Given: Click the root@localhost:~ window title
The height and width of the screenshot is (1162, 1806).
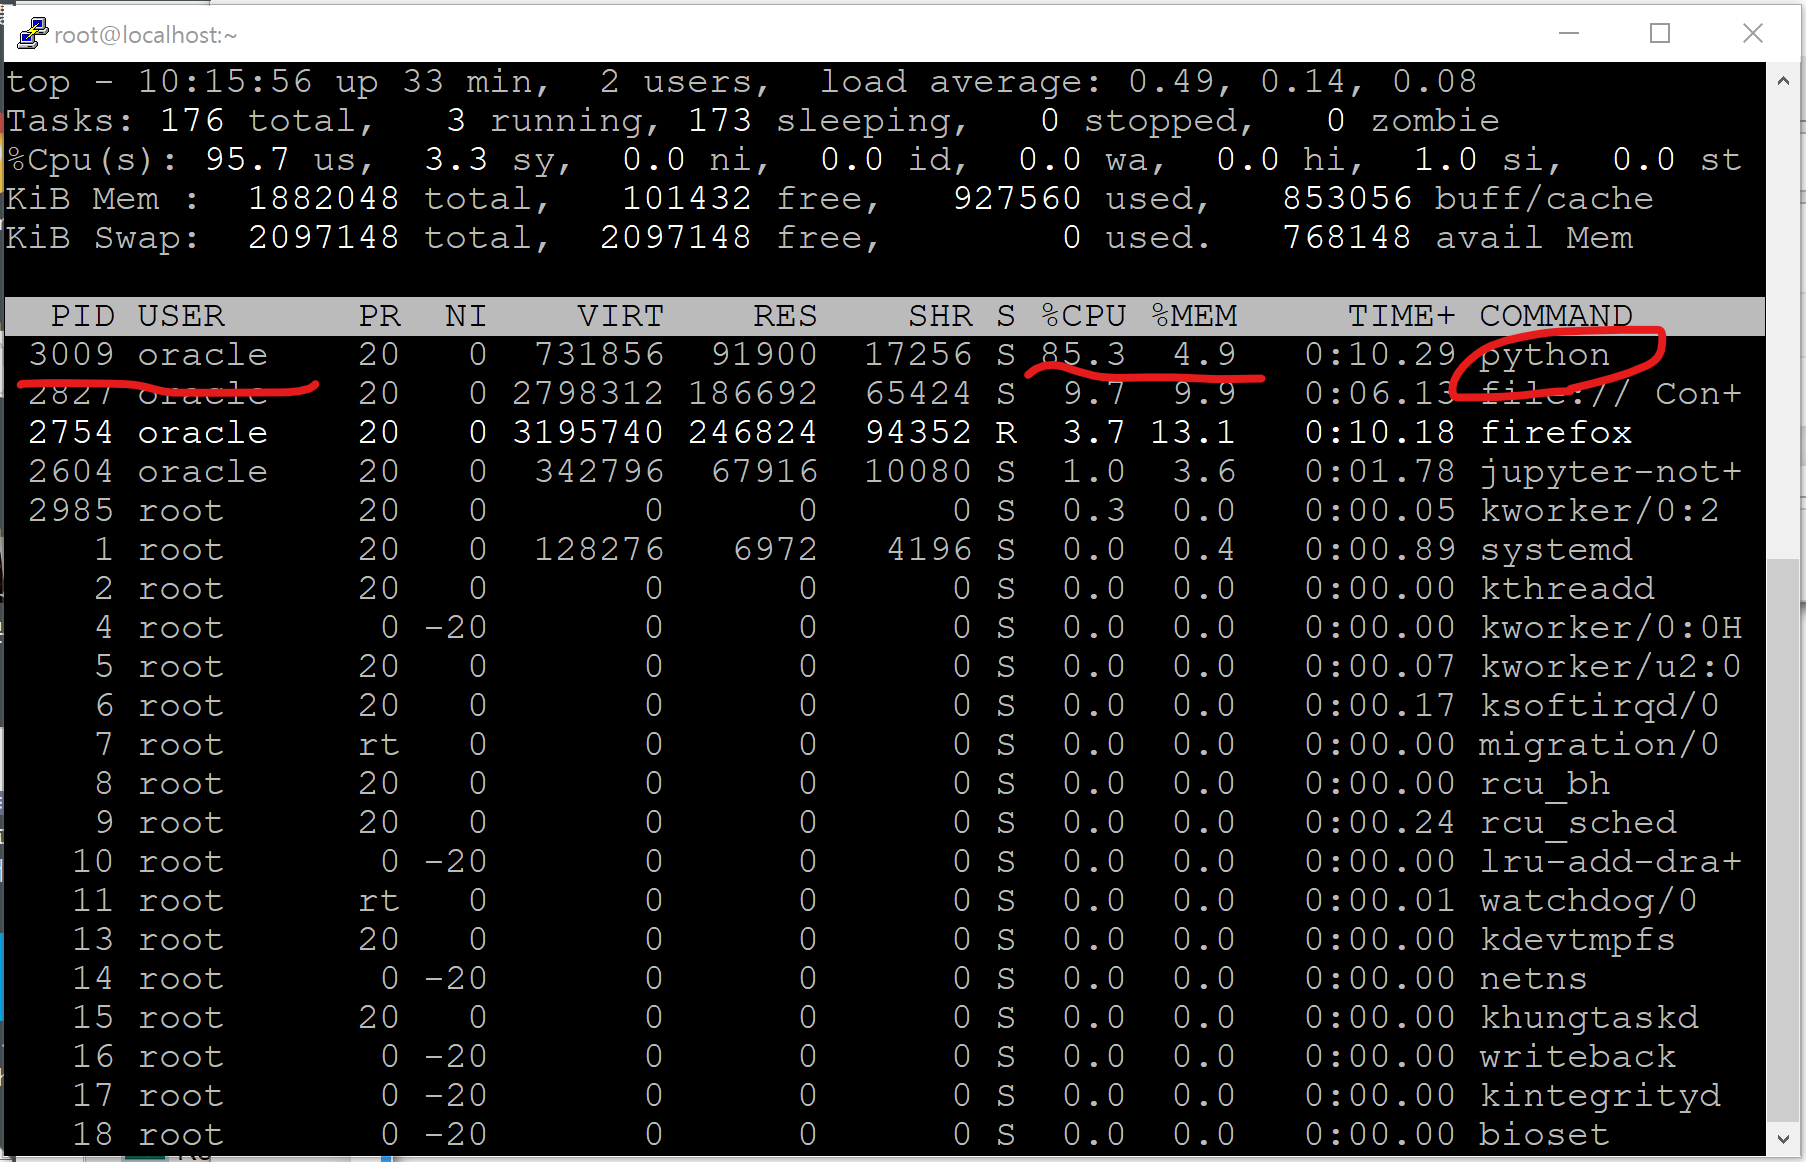Looking at the screenshot, I should pos(146,35).
